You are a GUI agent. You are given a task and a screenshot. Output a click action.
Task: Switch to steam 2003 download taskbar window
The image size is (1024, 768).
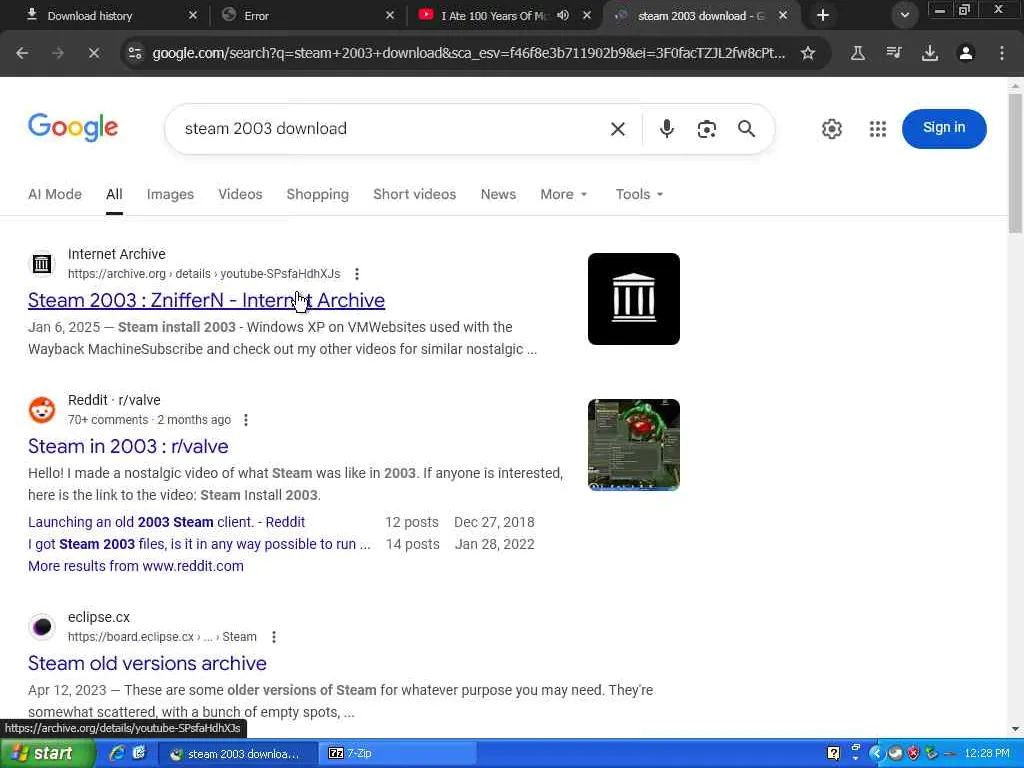click(239, 753)
